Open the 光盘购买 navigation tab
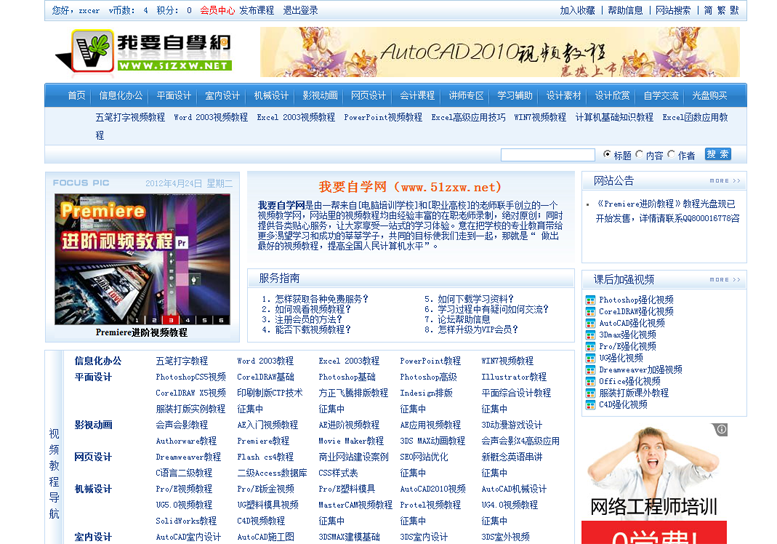This screenshot has height=544, width=777. coord(710,96)
